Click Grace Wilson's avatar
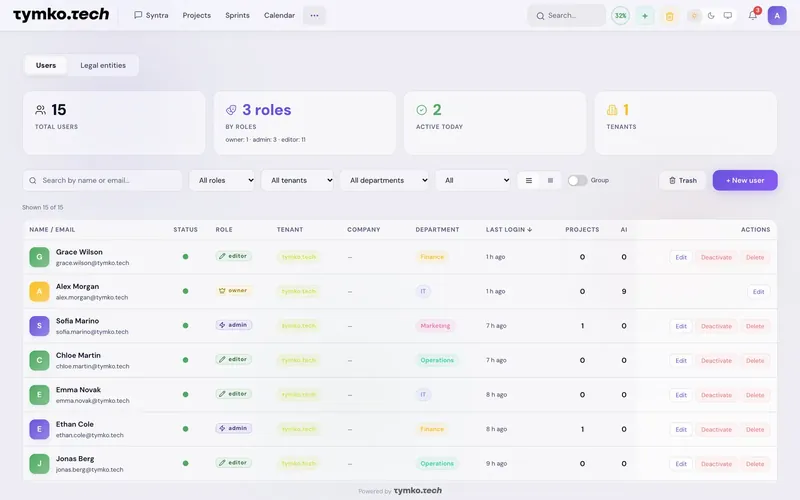The image size is (800, 500). pyautogui.click(x=39, y=257)
